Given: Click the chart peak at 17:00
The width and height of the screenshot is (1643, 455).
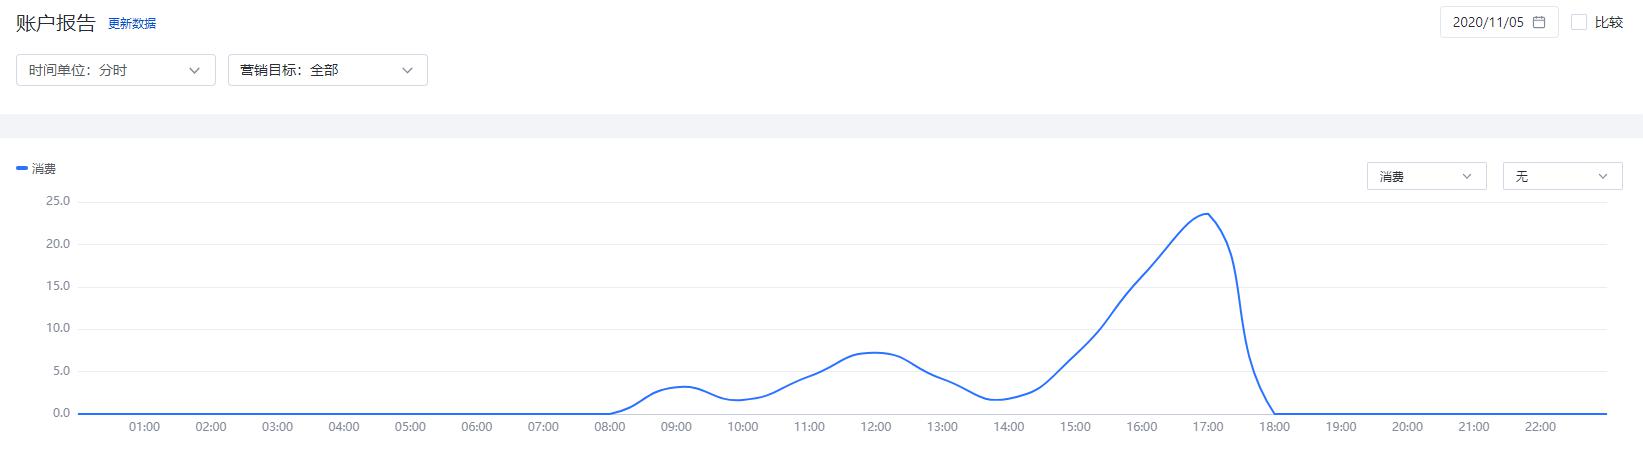Looking at the screenshot, I should pyautogui.click(x=1208, y=214).
